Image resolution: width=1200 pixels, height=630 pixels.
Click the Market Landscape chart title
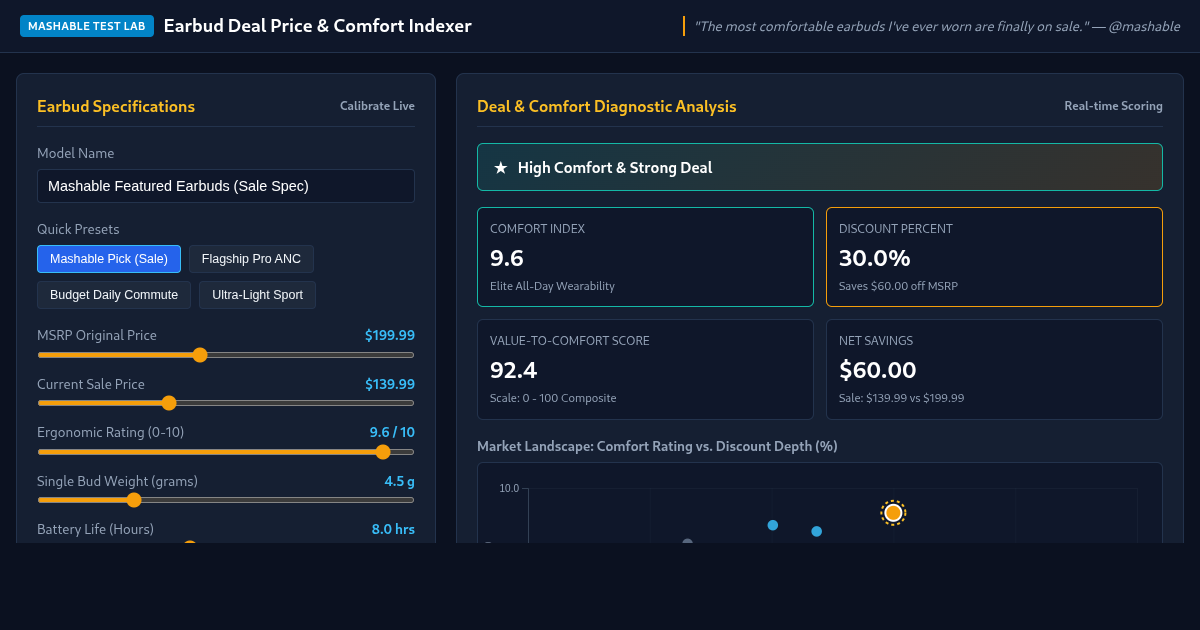657,446
